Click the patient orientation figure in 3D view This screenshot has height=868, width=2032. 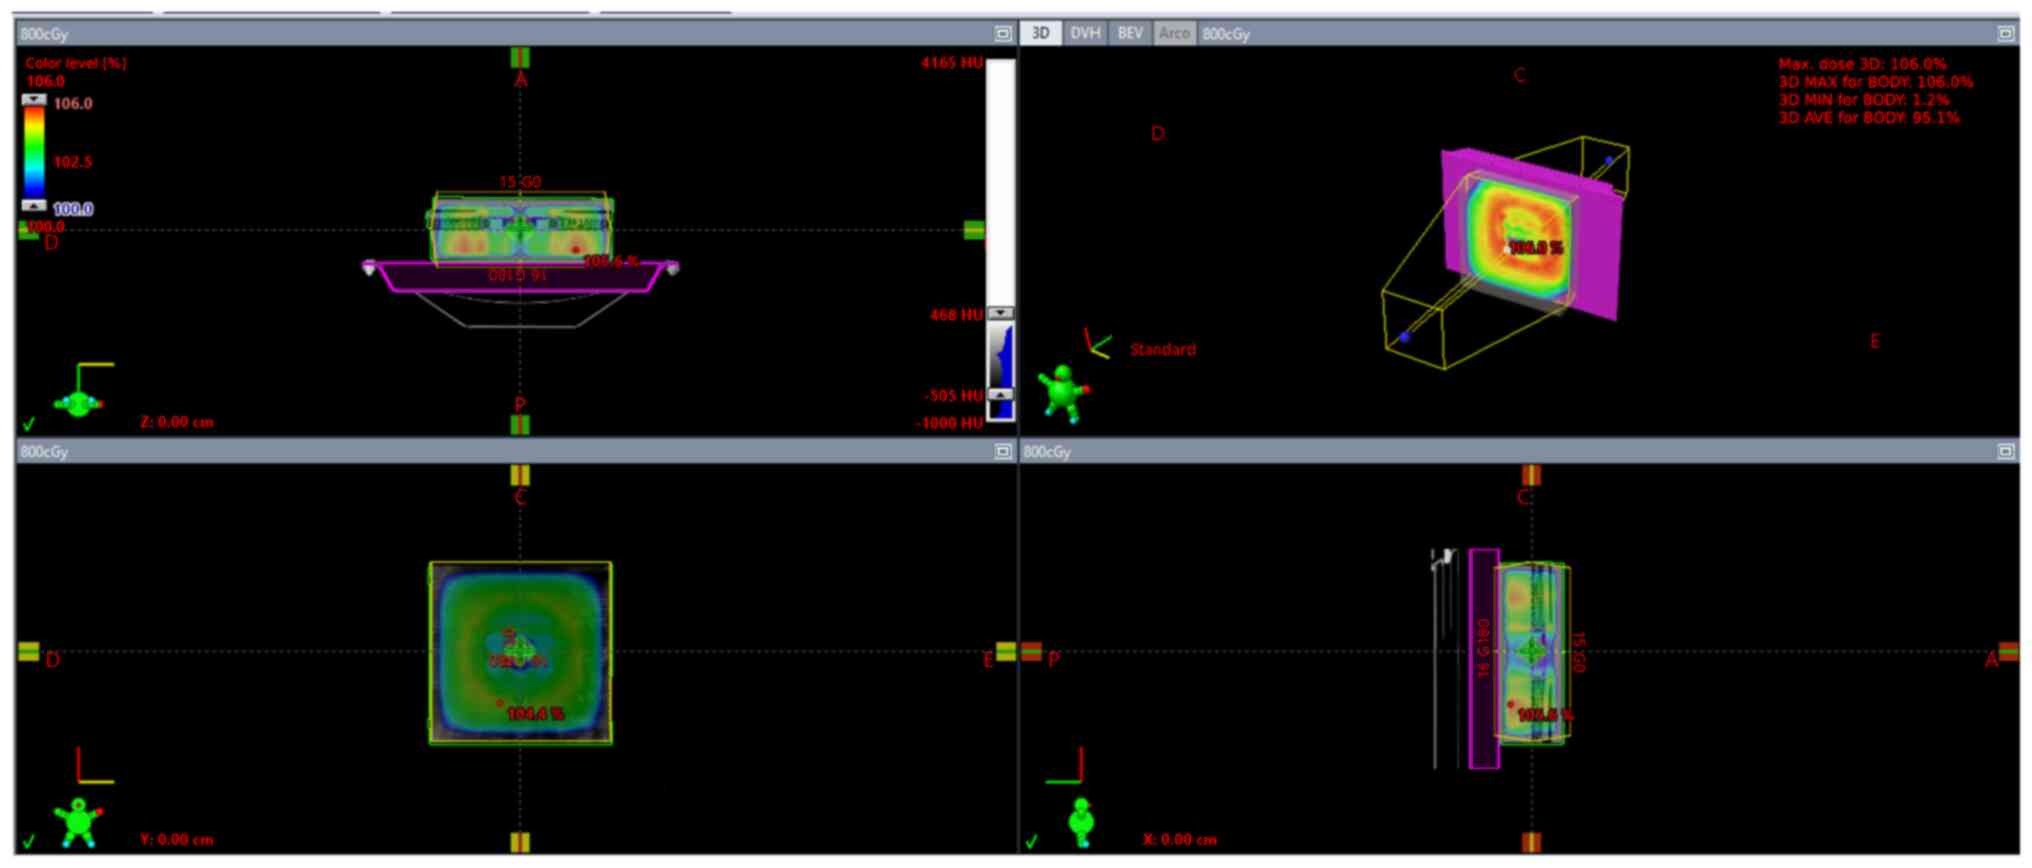pos(1064,392)
